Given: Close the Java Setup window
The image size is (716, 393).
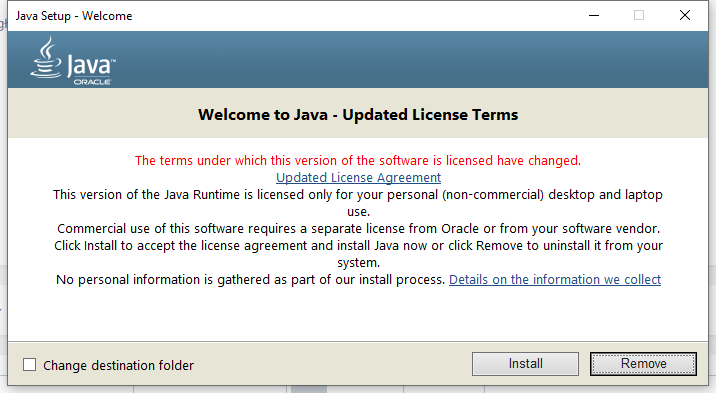Looking at the screenshot, I should pos(684,16).
